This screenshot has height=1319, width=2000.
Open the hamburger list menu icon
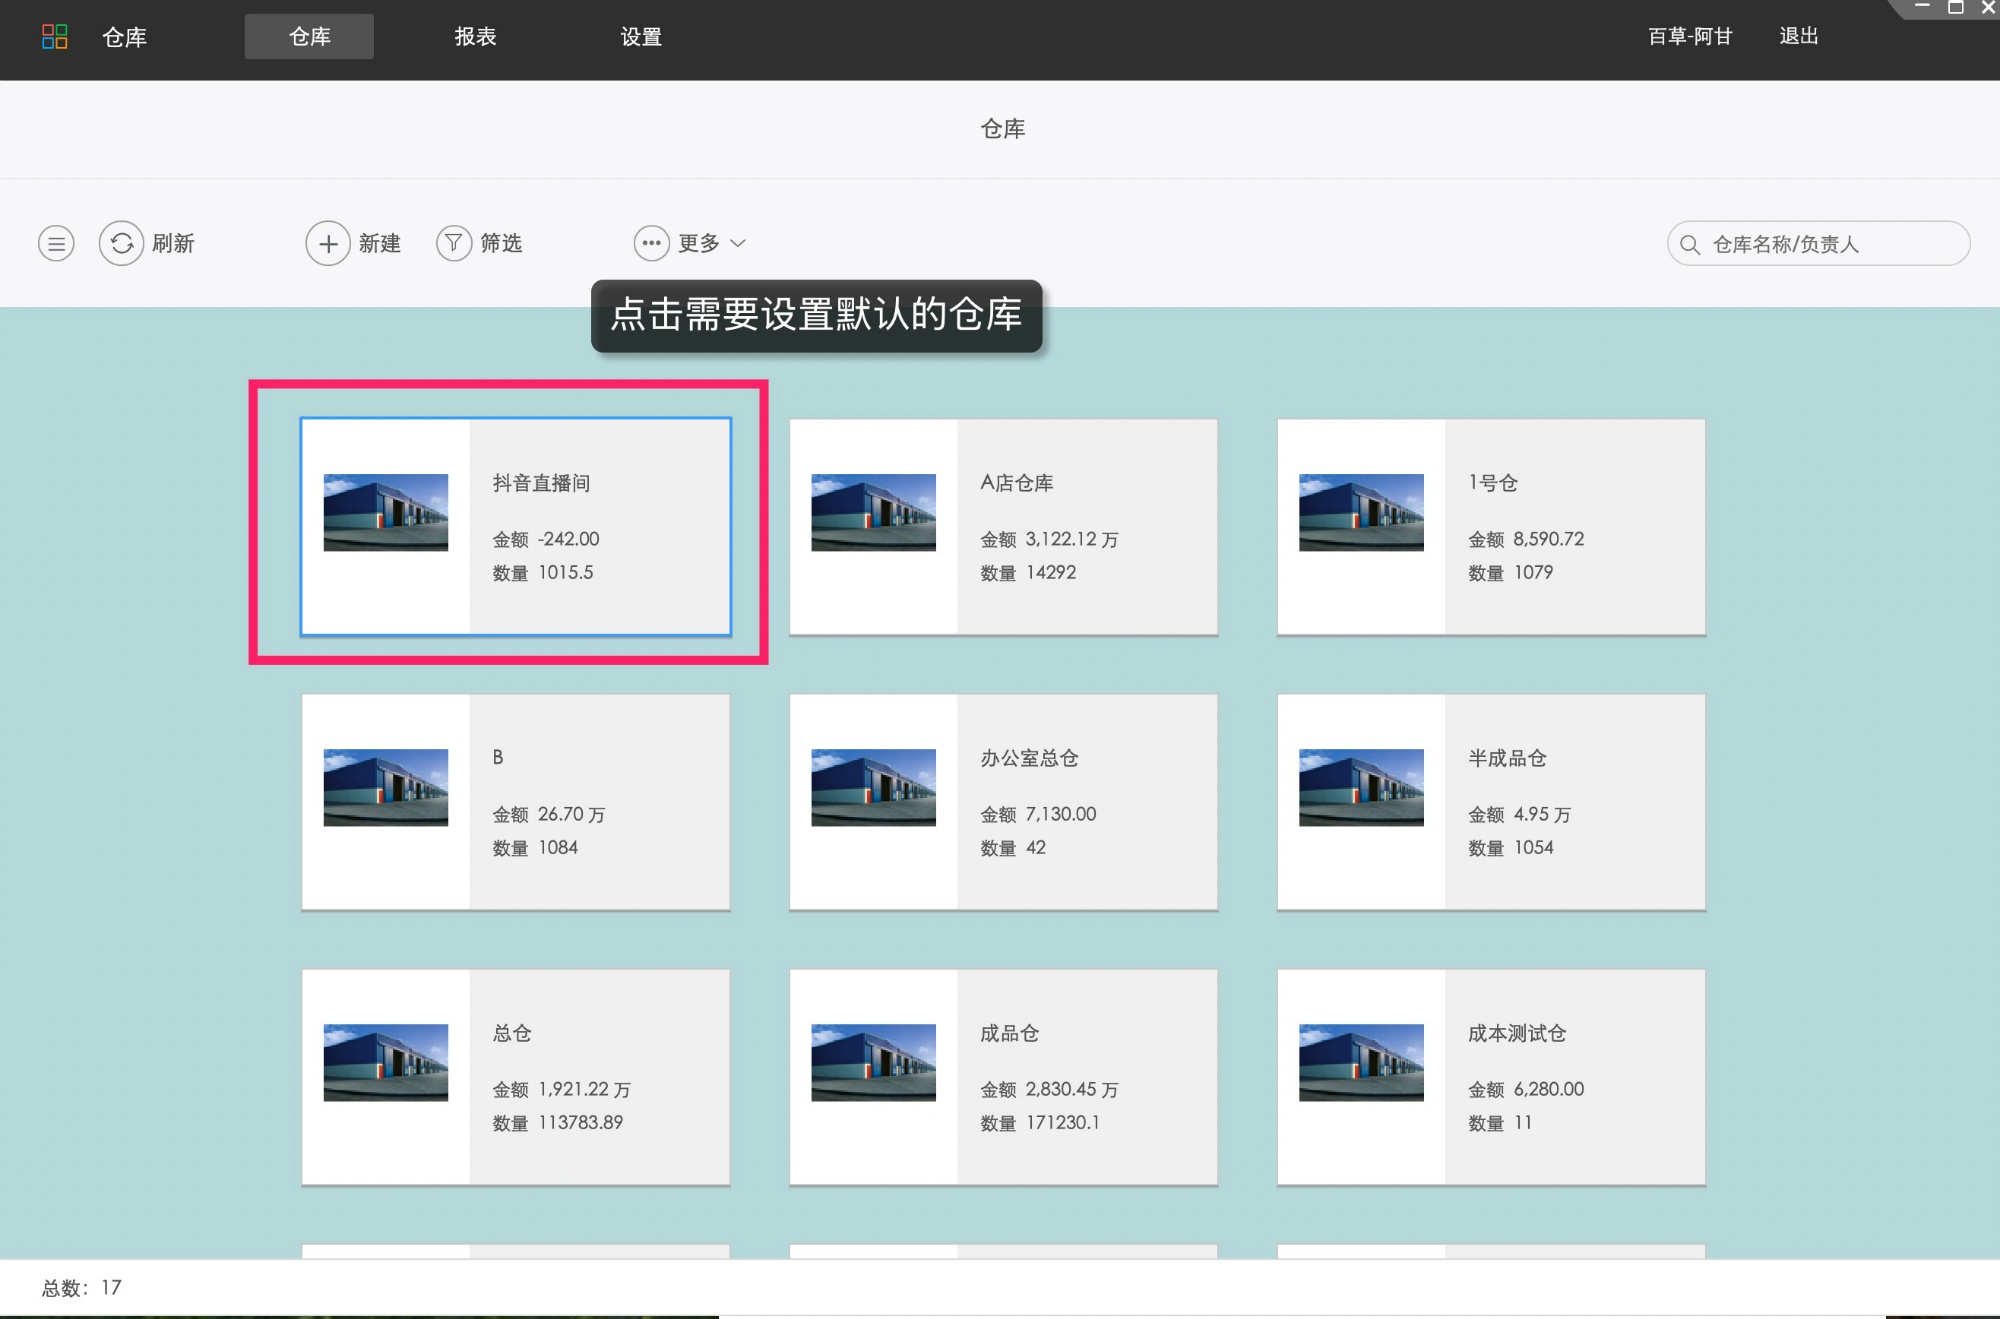pos(56,243)
